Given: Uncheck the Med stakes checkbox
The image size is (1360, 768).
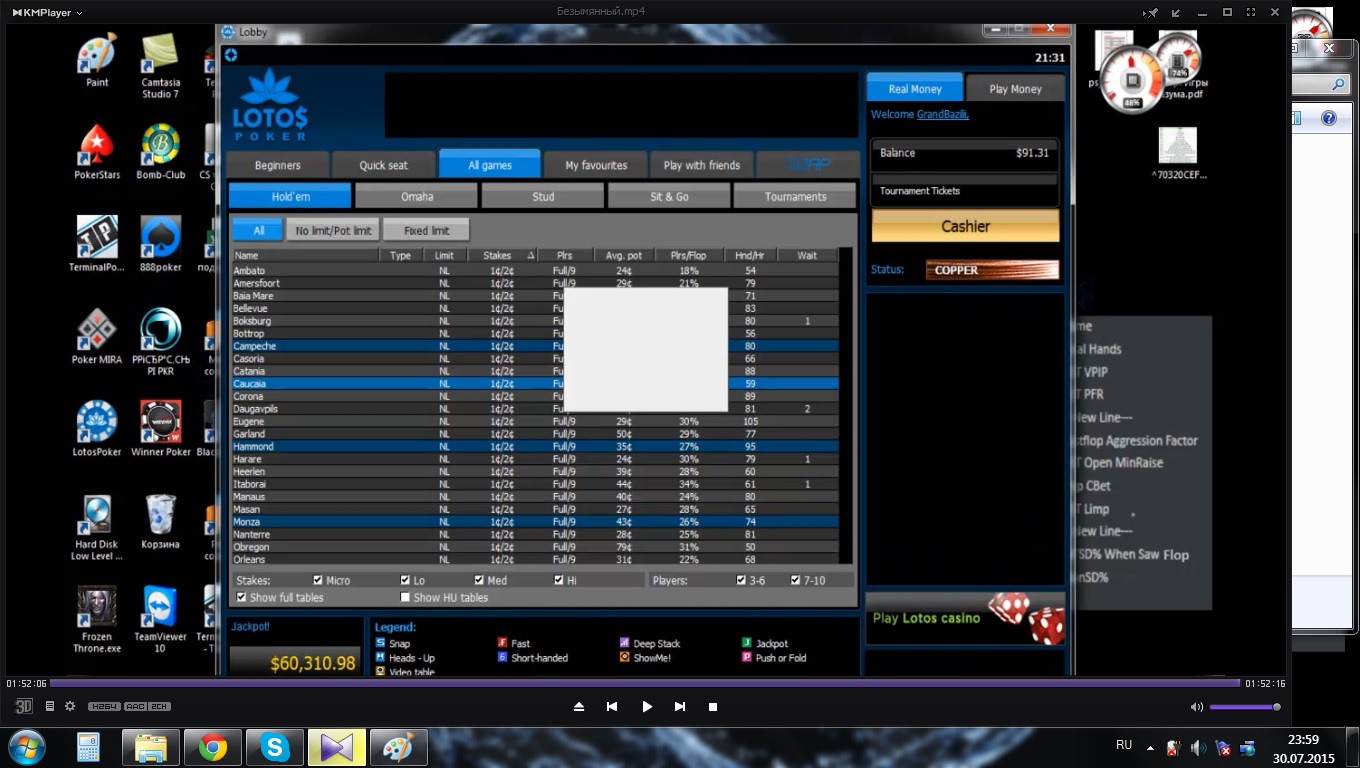Looking at the screenshot, I should coord(479,580).
